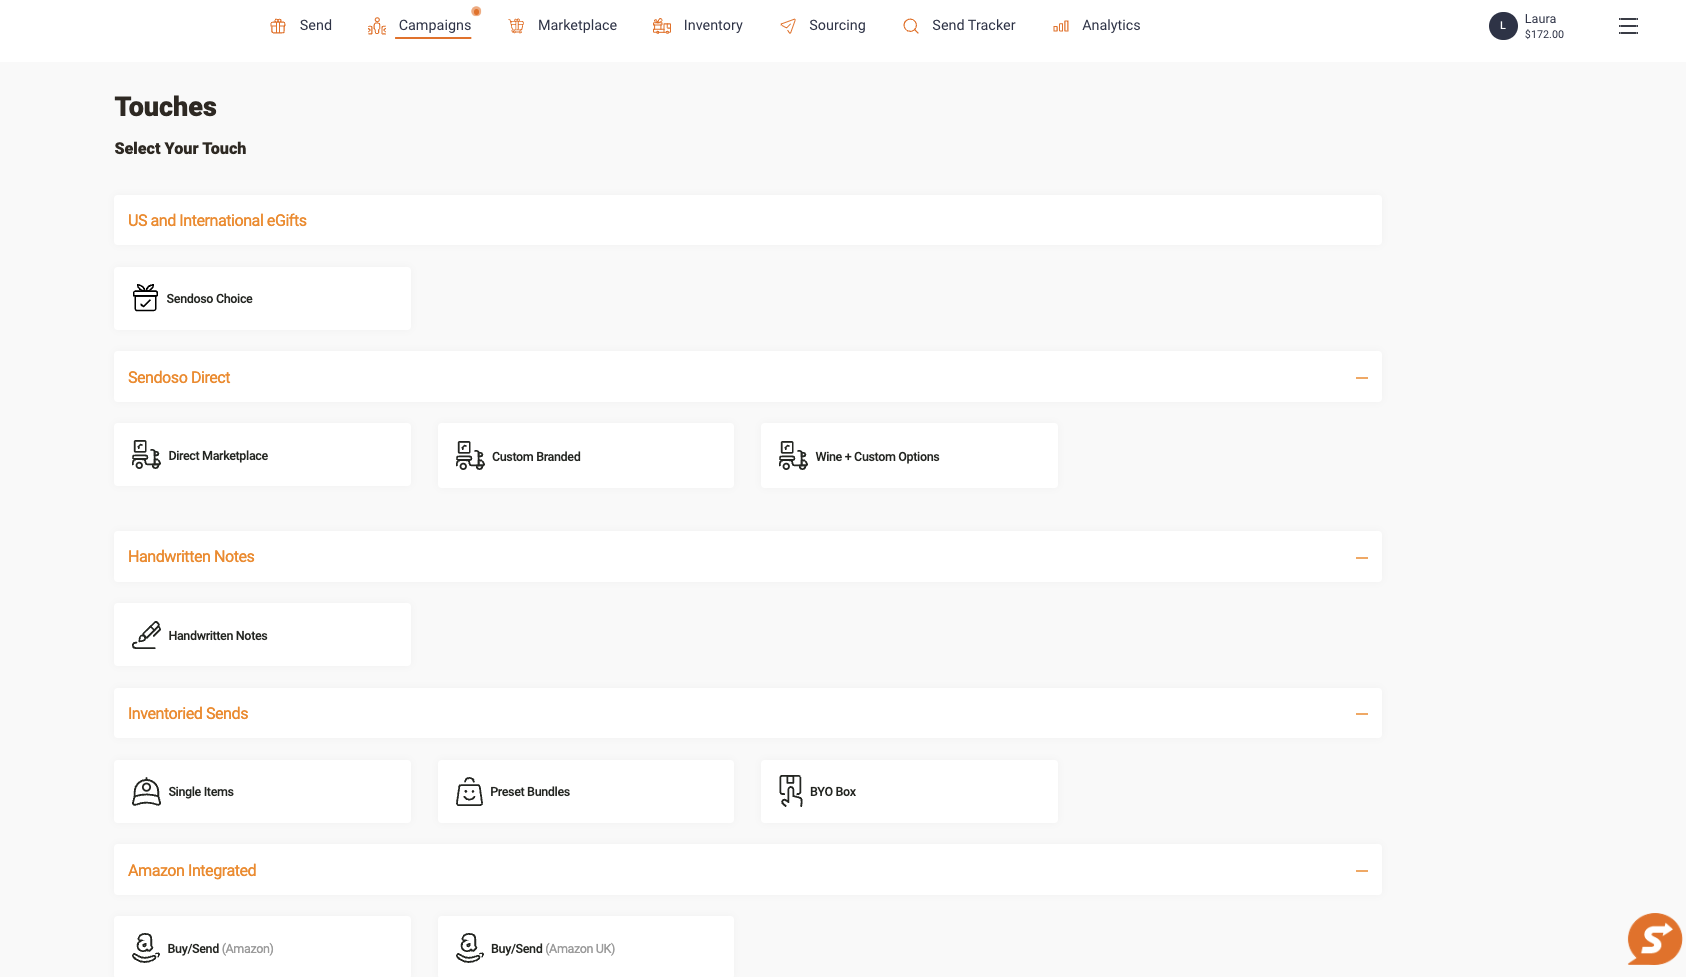This screenshot has width=1686, height=977.
Task: Click the BYO Box hand icon
Action: [791, 791]
